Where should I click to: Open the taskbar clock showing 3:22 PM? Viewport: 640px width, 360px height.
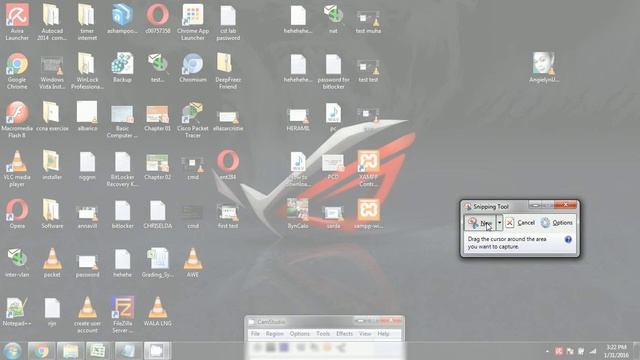(617, 351)
